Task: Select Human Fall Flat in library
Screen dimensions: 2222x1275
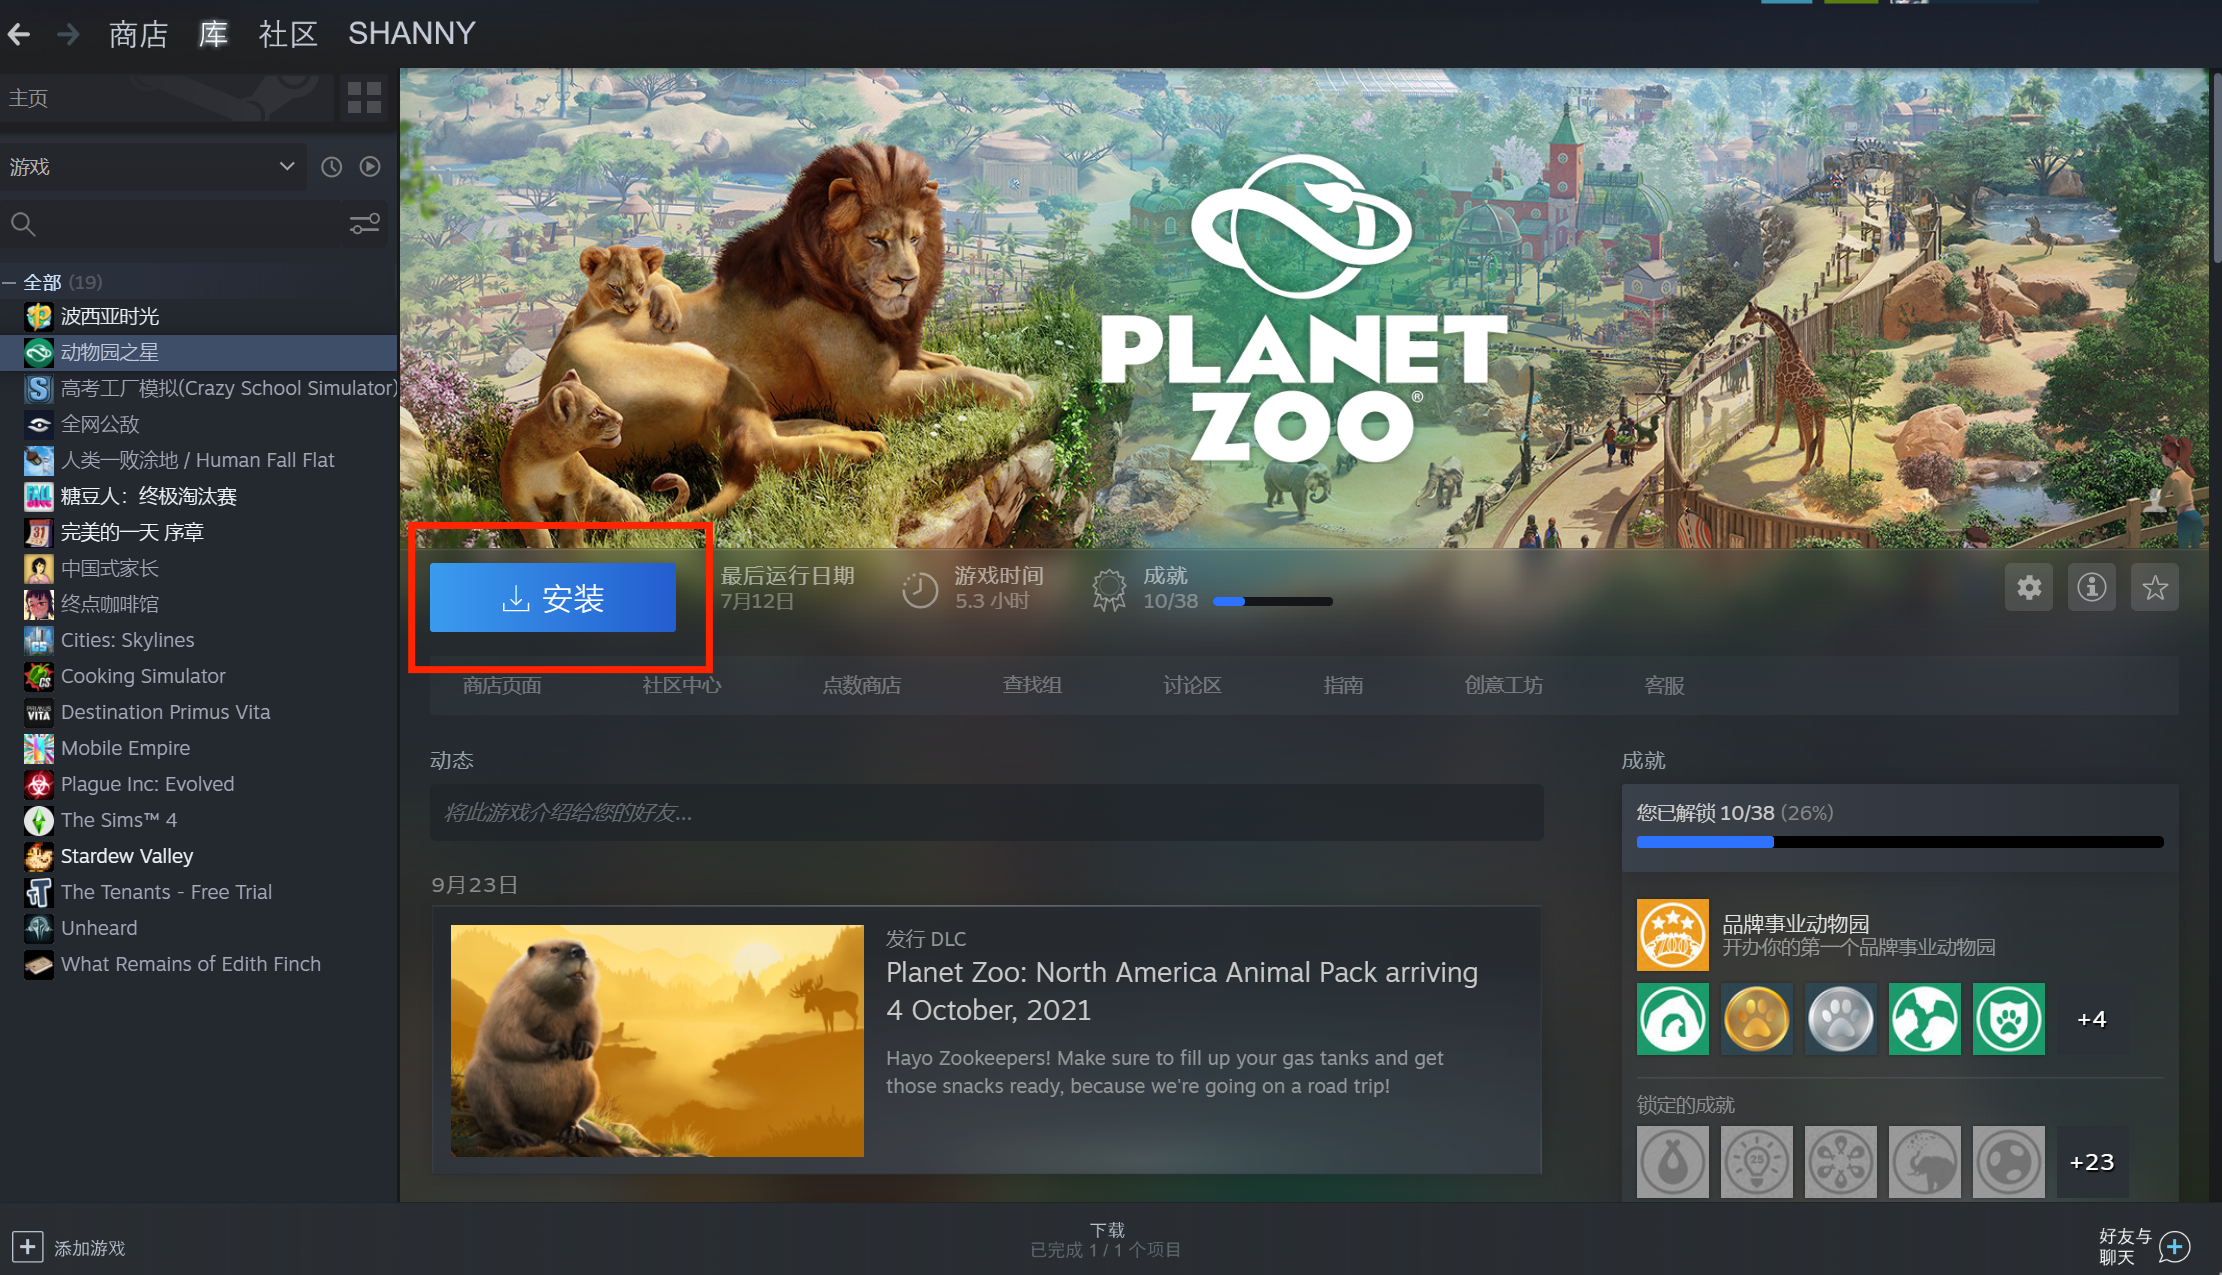Action: tap(199, 460)
